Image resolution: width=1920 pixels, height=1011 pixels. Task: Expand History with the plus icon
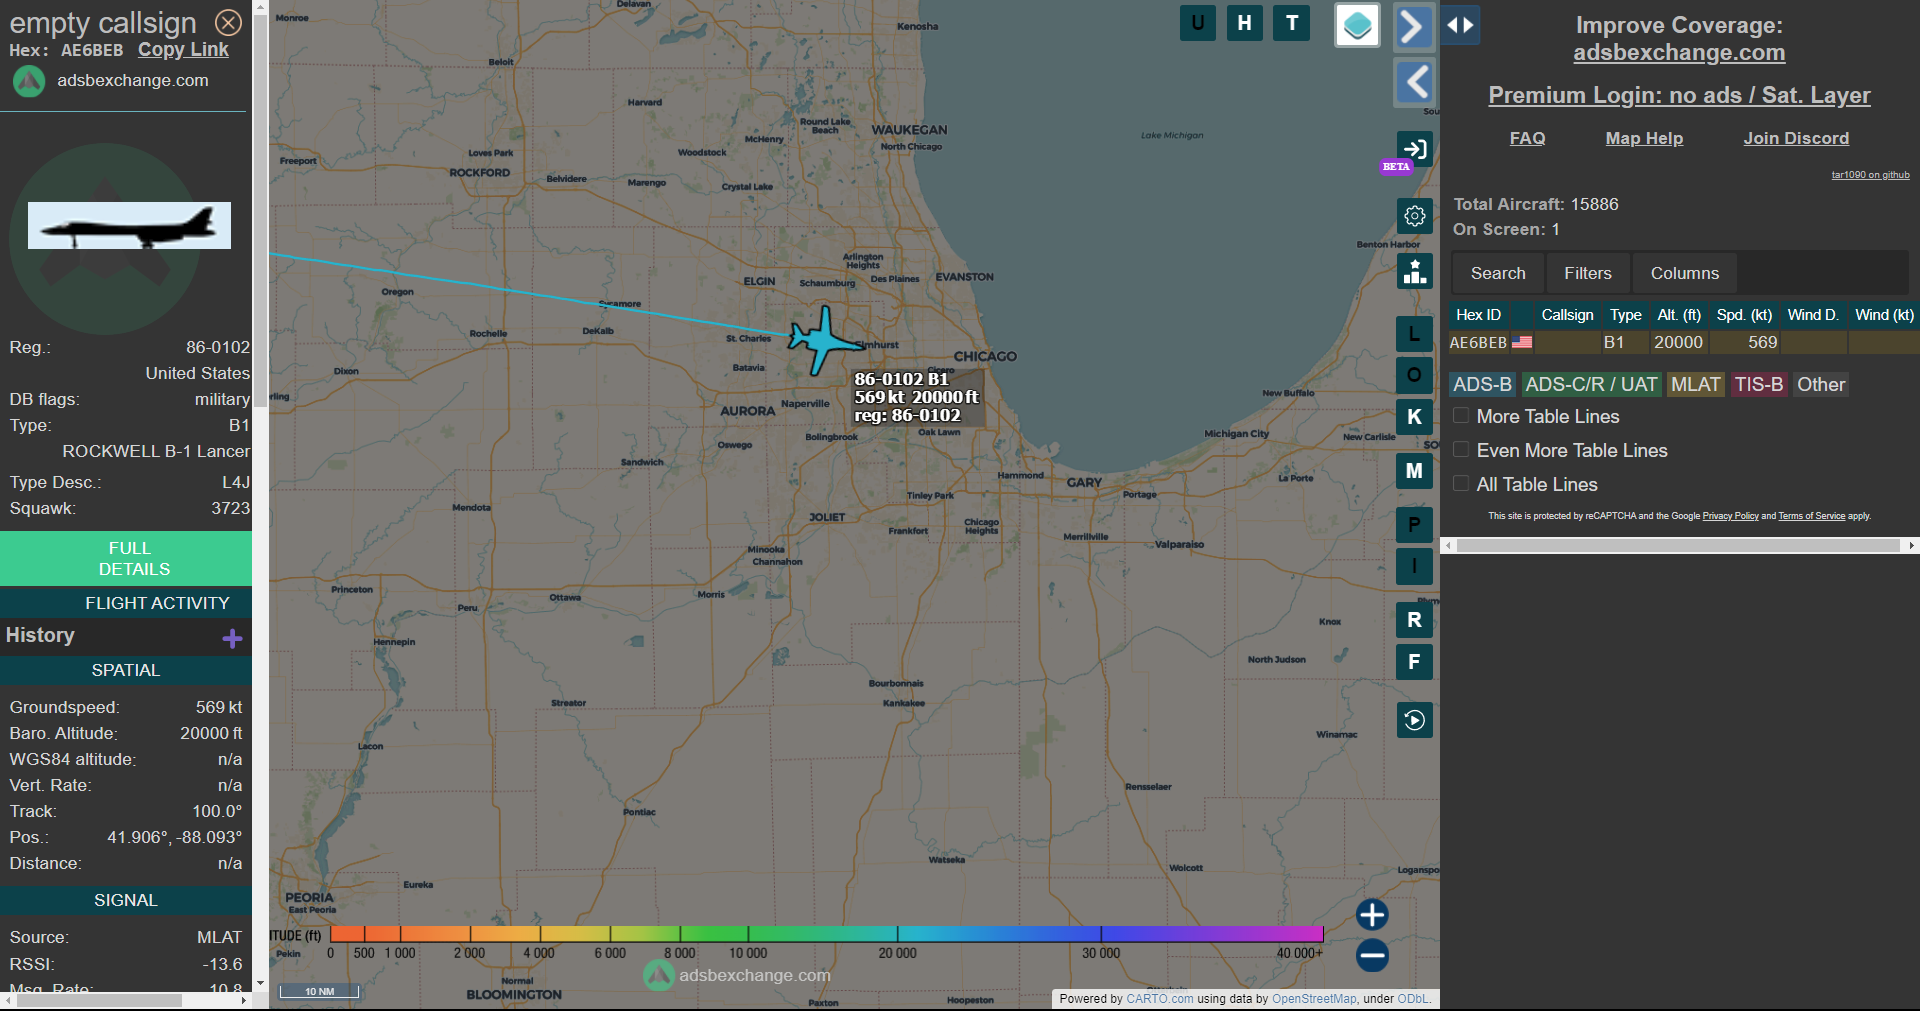232,638
